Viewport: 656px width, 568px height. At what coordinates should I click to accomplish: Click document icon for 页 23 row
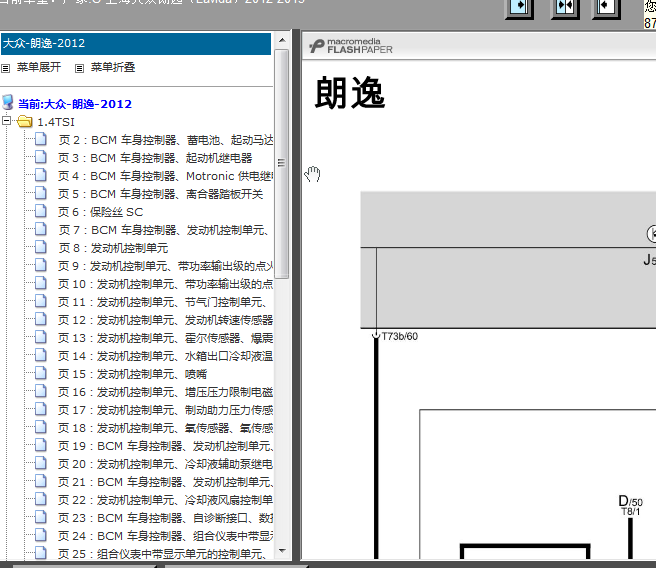point(41,517)
